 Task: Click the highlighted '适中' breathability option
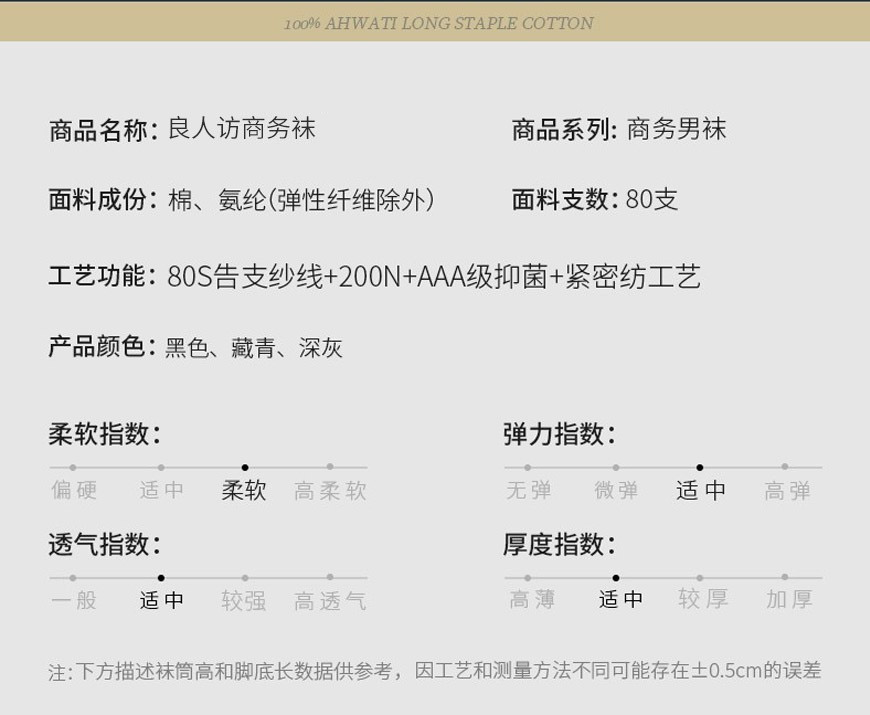pyautogui.click(x=161, y=600)
